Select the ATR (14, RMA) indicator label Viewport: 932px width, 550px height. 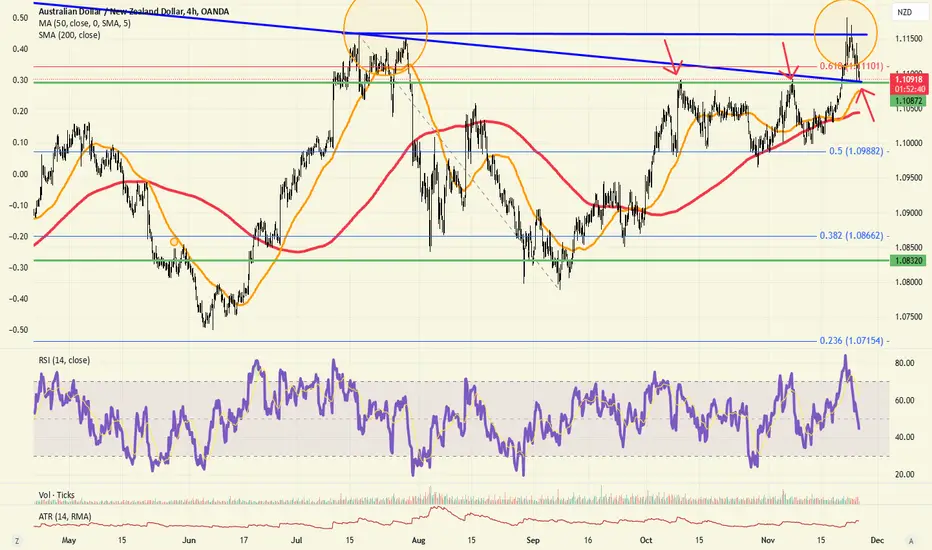pyautogui.click(x=65, y=517)
